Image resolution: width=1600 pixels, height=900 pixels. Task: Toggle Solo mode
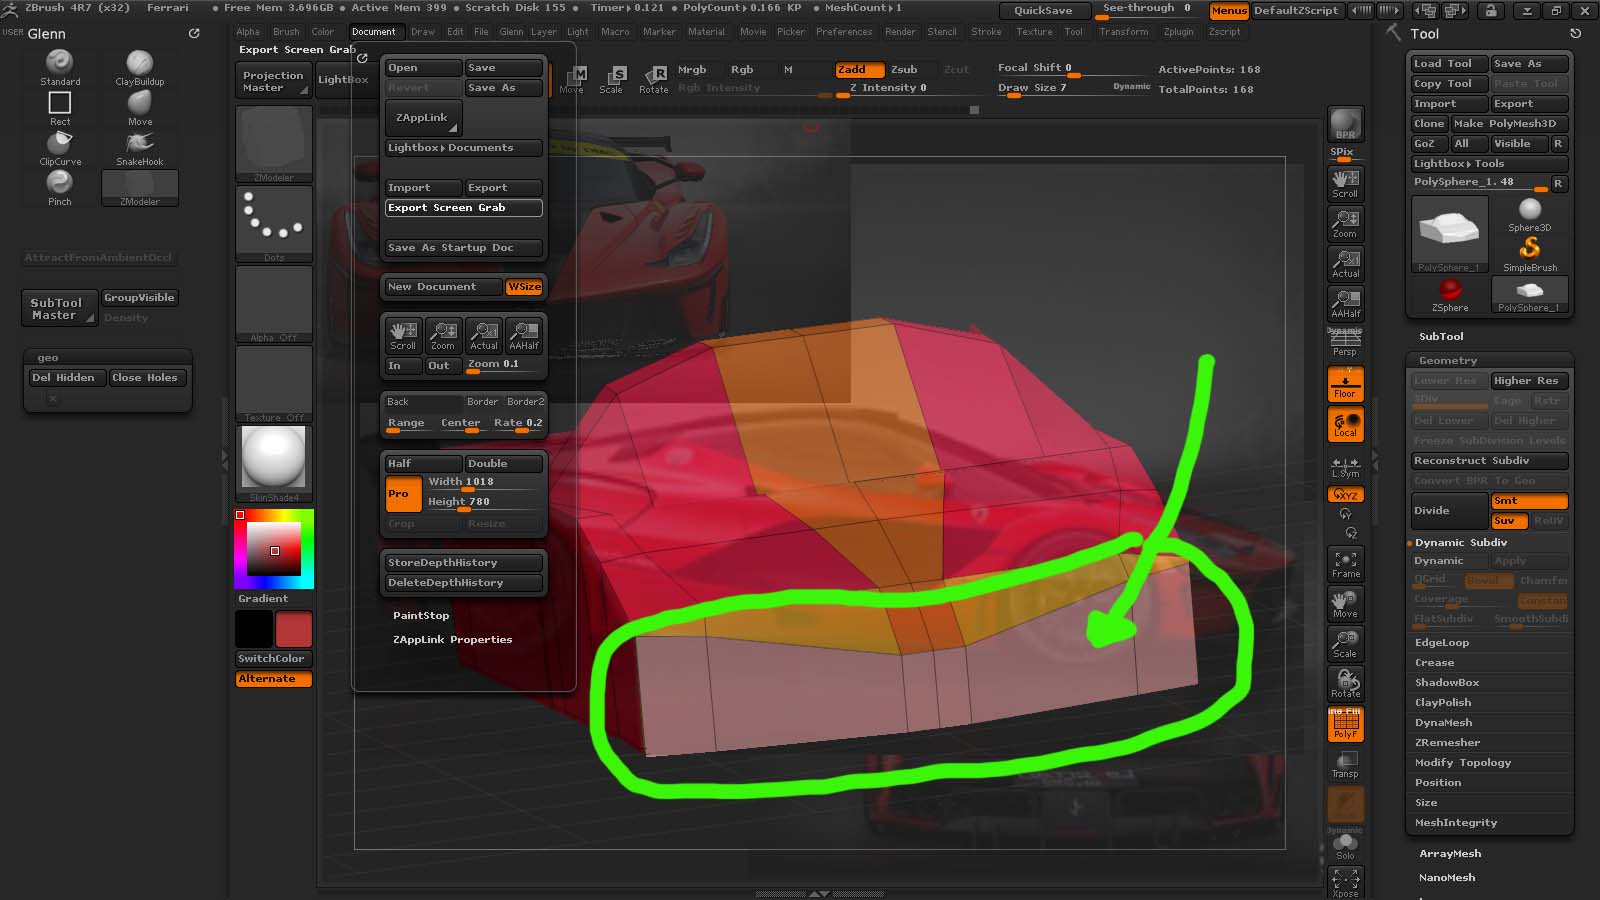point(1345,846)
